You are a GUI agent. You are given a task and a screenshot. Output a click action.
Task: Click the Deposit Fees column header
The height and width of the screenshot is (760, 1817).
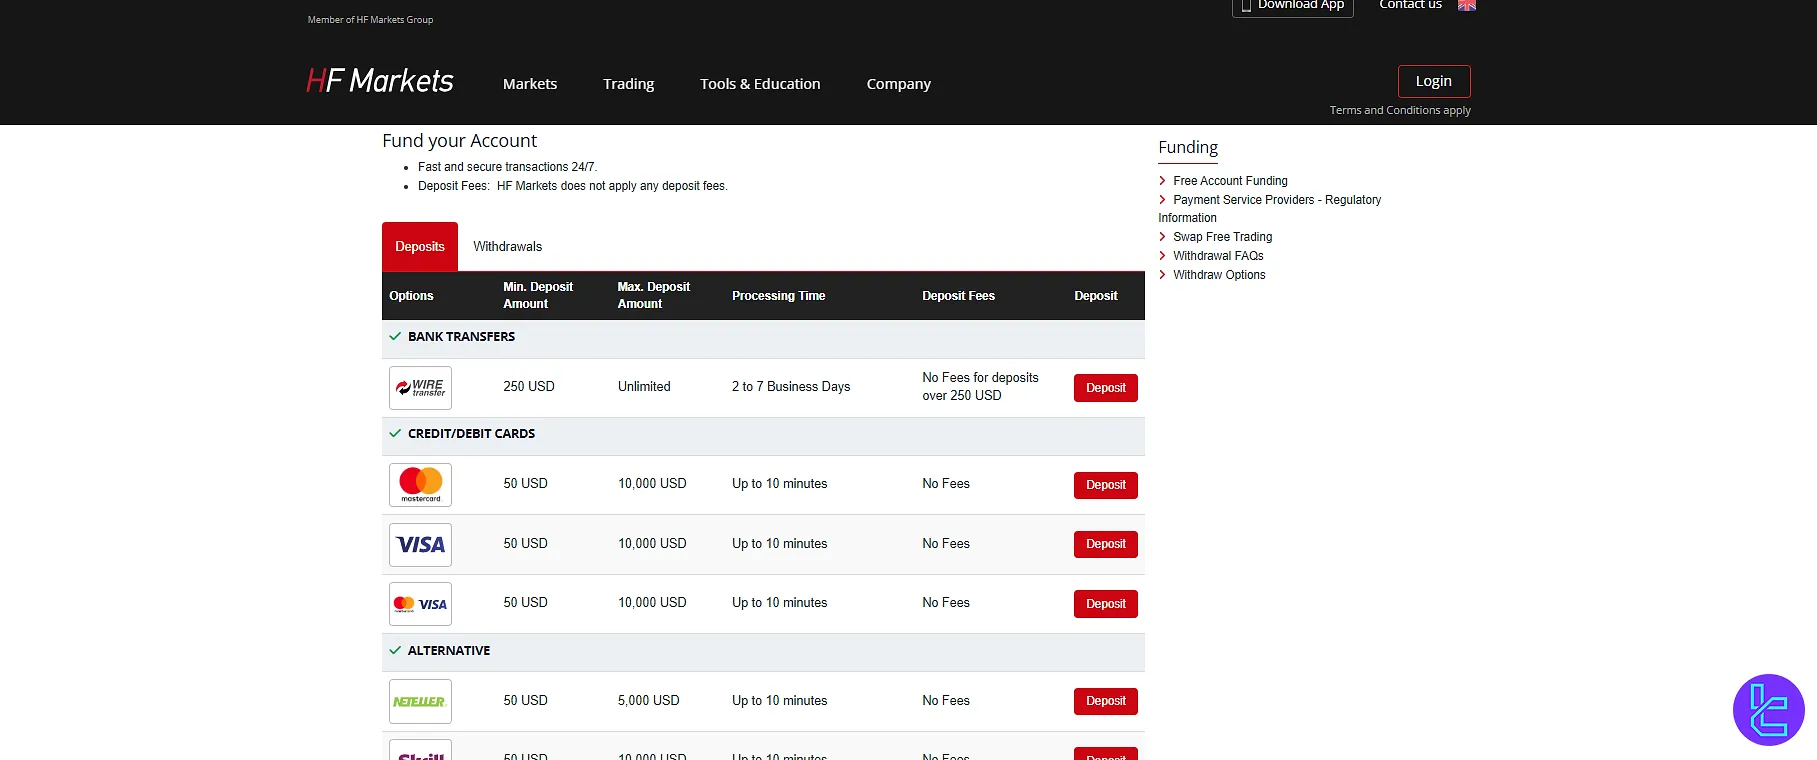[958, 296]
